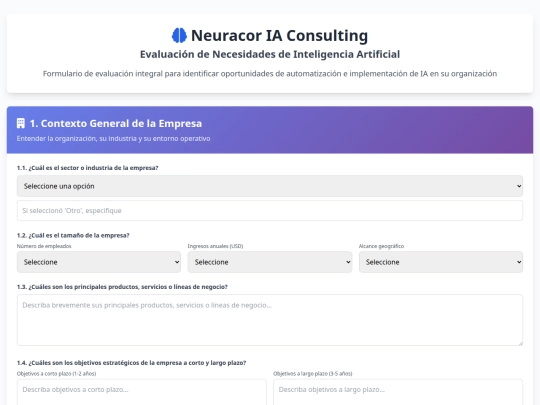Open the Número de empleados dropdown
The height and width of the screenshot is (405, 540).
99,262
